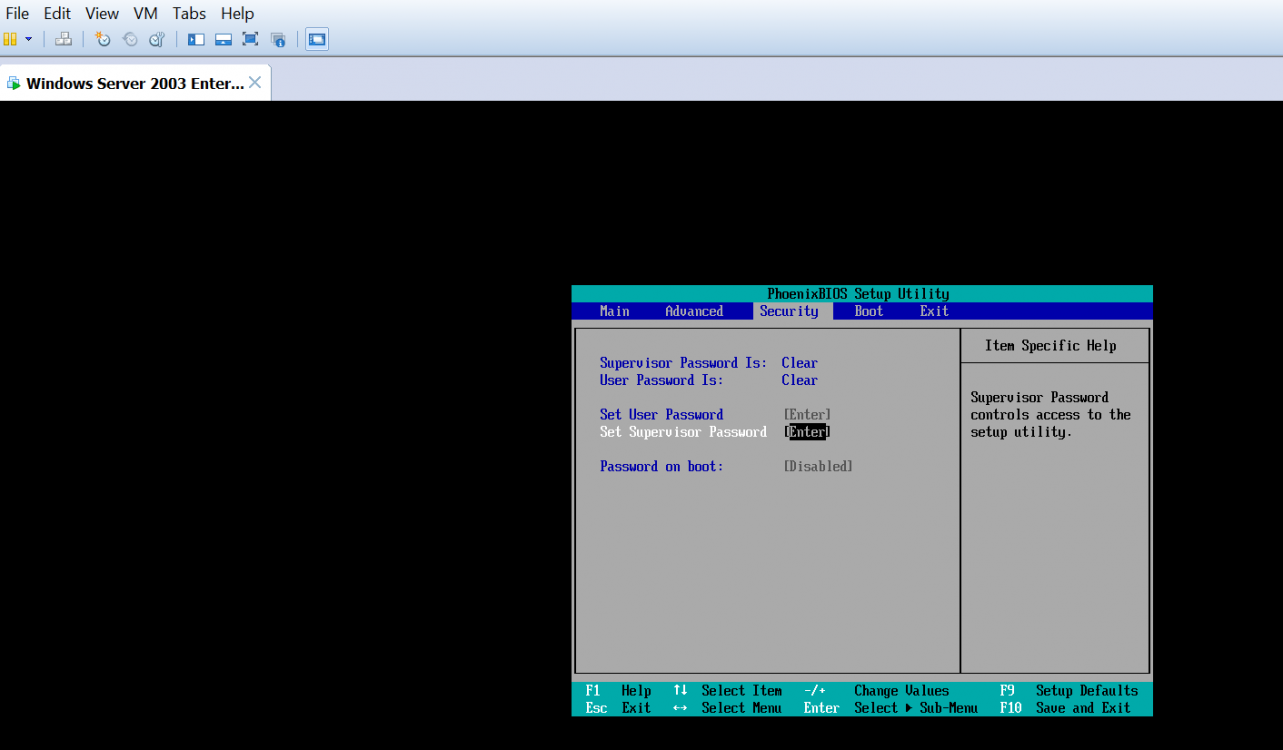The height and width of the screenshot is (750, 1283).
Task: Take a snapshot of this VM
Action: click(x=102, y=39)
